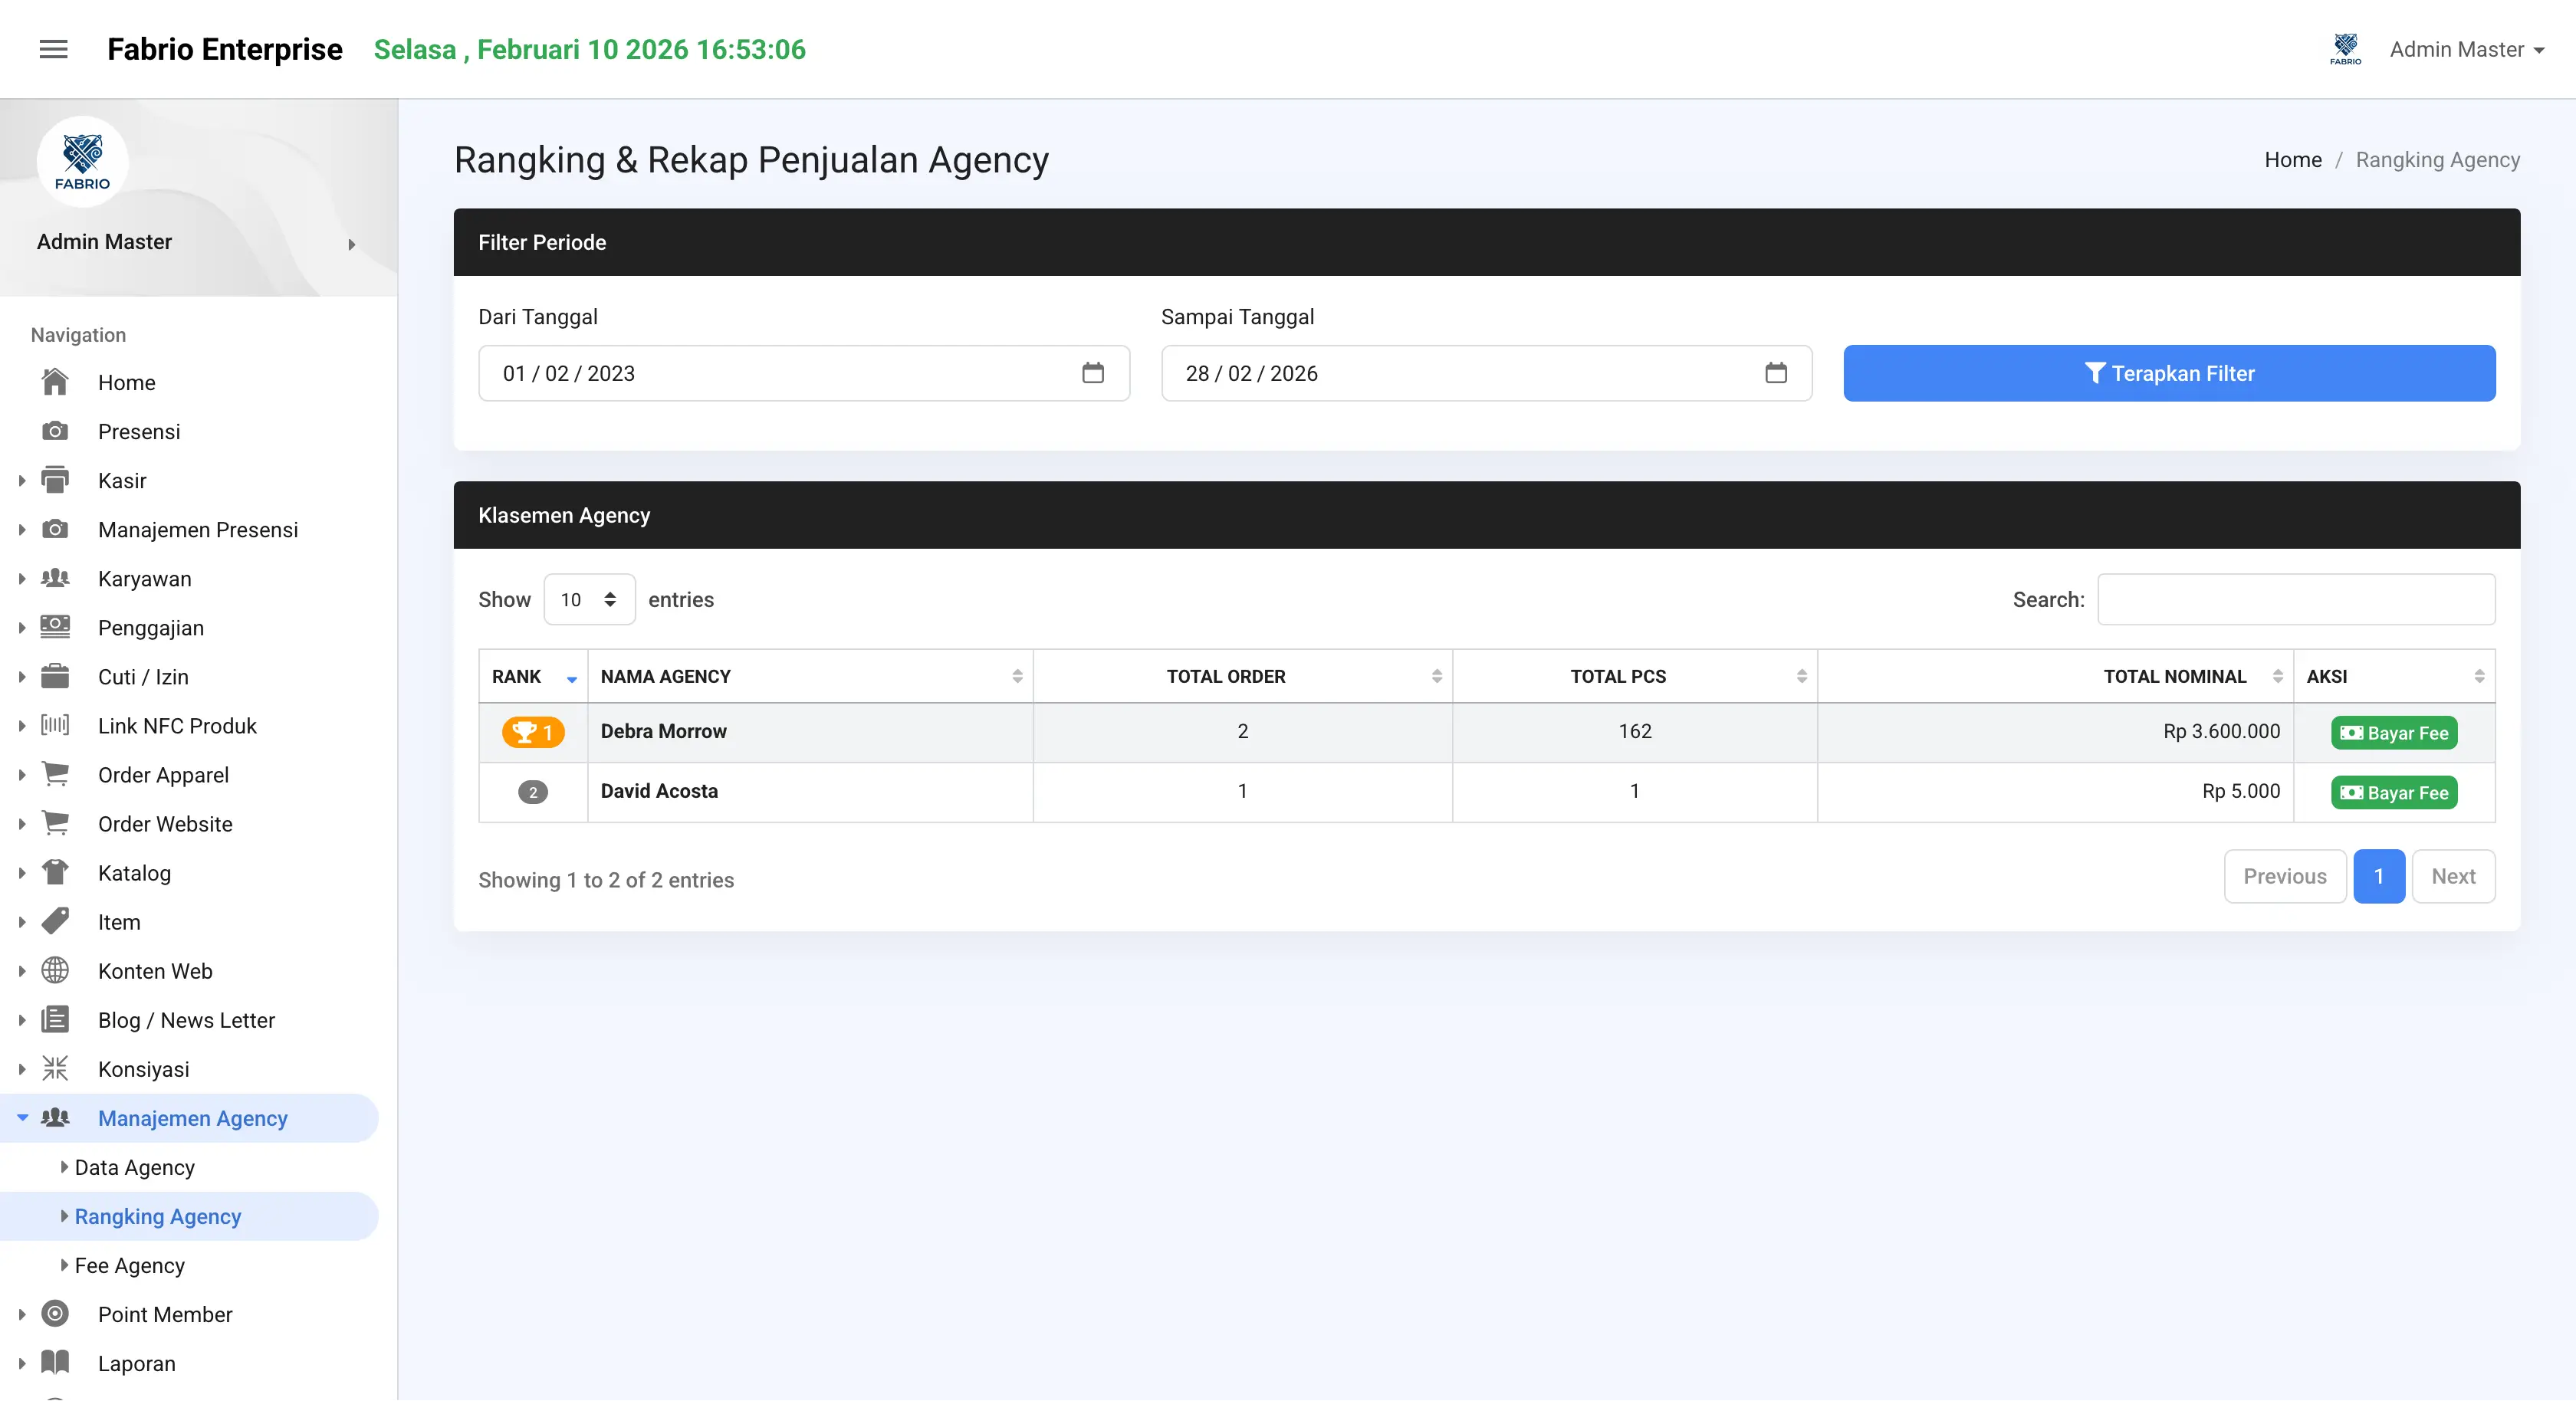Click the Karyawan people icon
The height and width of the screenshot is (1401, 2576).
pyautogui.click(x=55, y=578)
